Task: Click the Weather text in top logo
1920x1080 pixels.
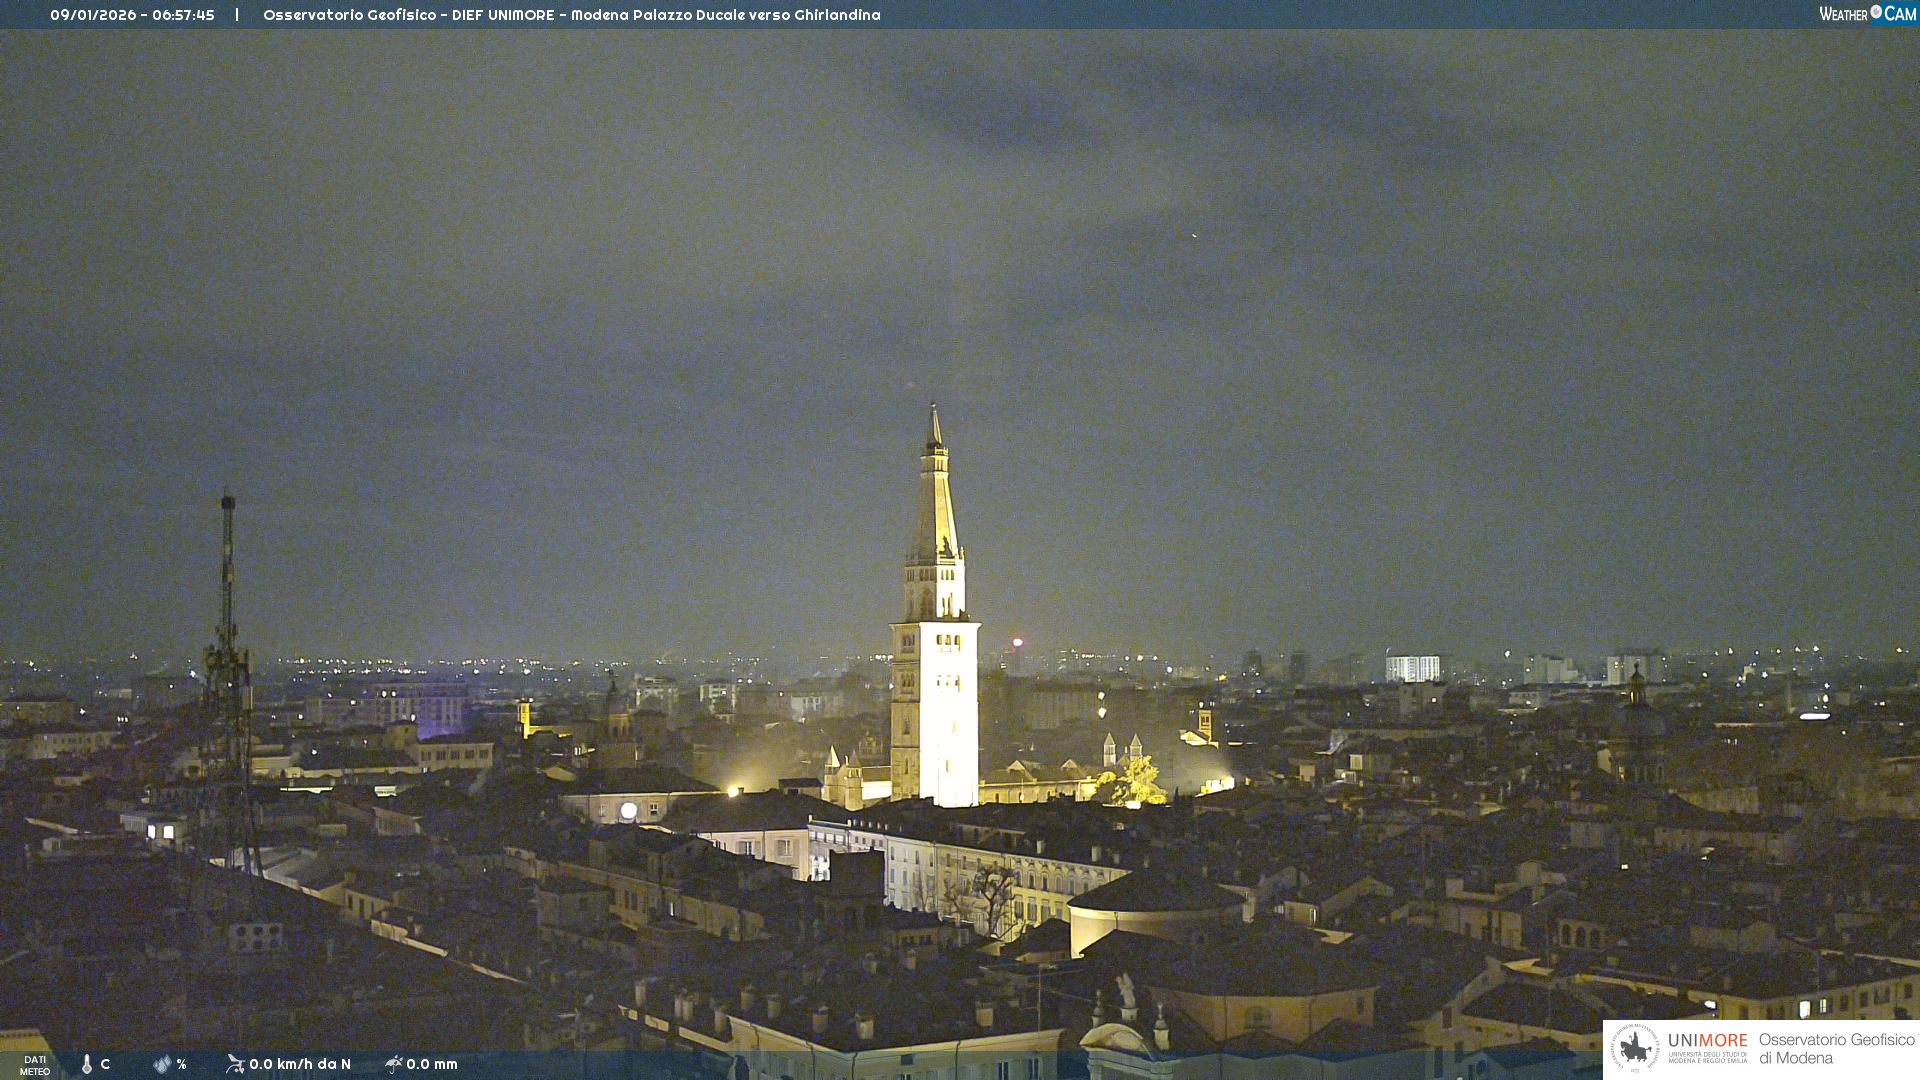Action: (x=1843, y=14)
